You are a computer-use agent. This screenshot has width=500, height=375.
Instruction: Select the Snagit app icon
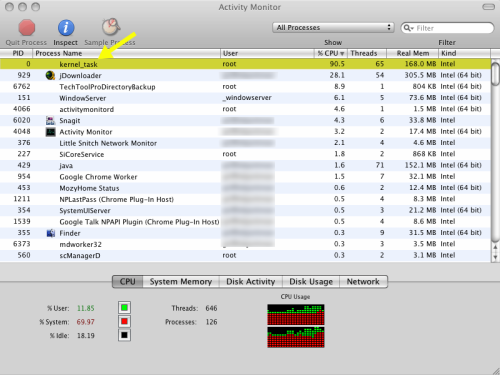[x=50, y=120]
